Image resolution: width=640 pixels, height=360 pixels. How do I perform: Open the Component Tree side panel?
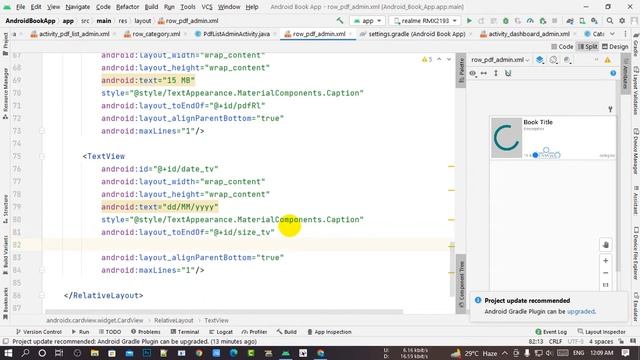click(x=461, y=284)
